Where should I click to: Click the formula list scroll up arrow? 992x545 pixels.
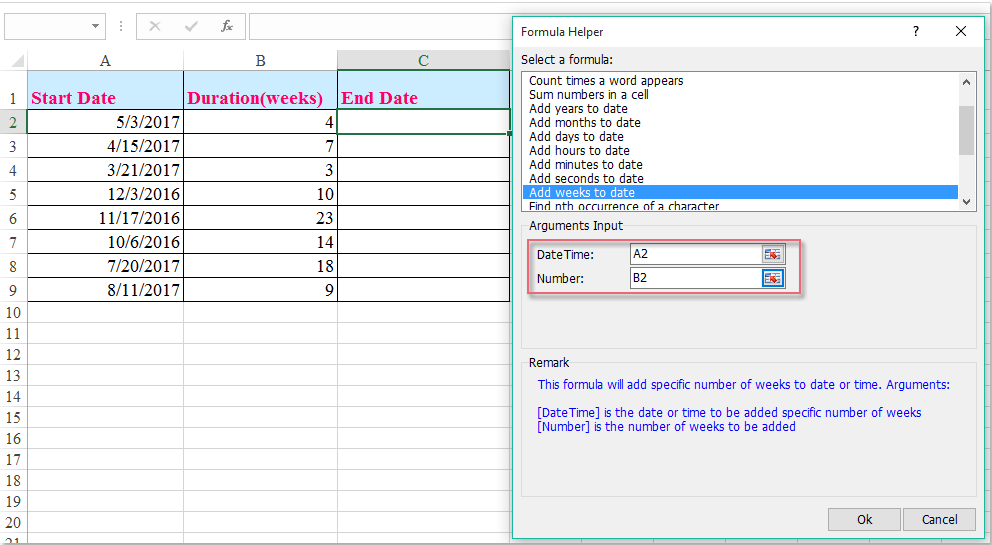click(966, 82)
